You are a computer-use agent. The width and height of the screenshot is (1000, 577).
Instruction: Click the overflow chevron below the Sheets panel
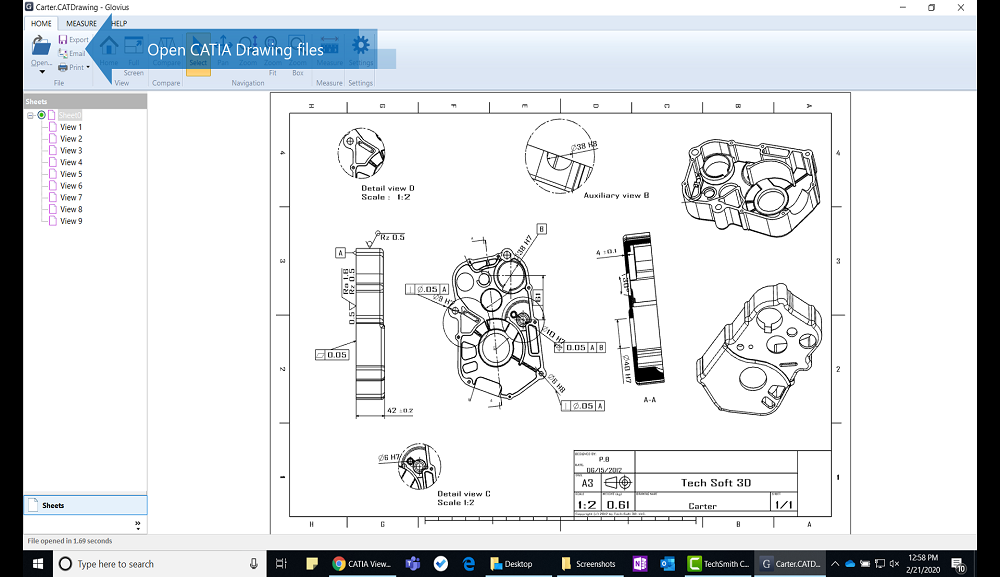coord(138,525)
